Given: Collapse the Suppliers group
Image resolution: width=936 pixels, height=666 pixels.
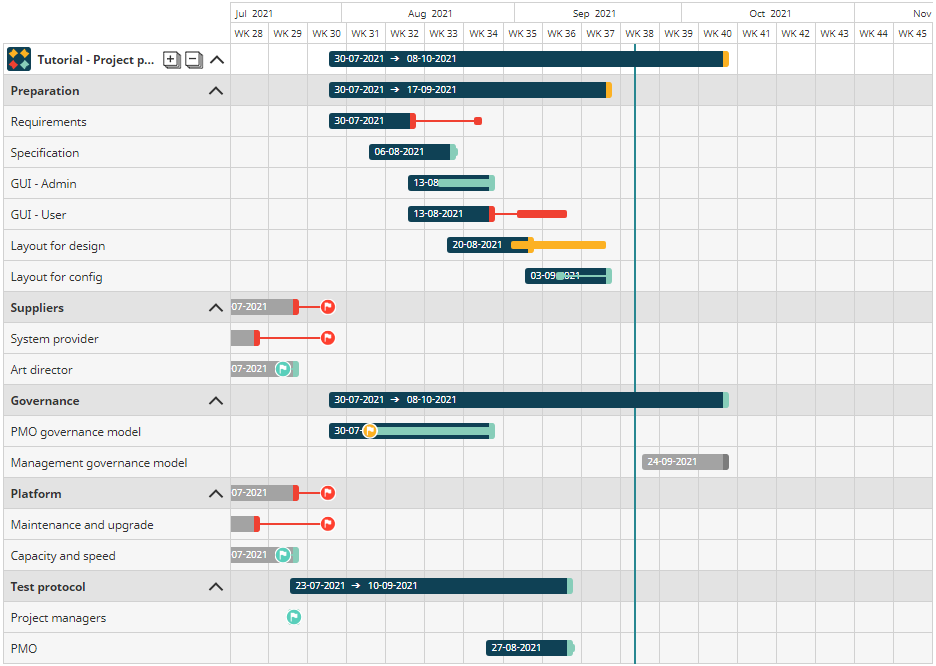Looking at the screenshot, I should [x=215, y=308].
